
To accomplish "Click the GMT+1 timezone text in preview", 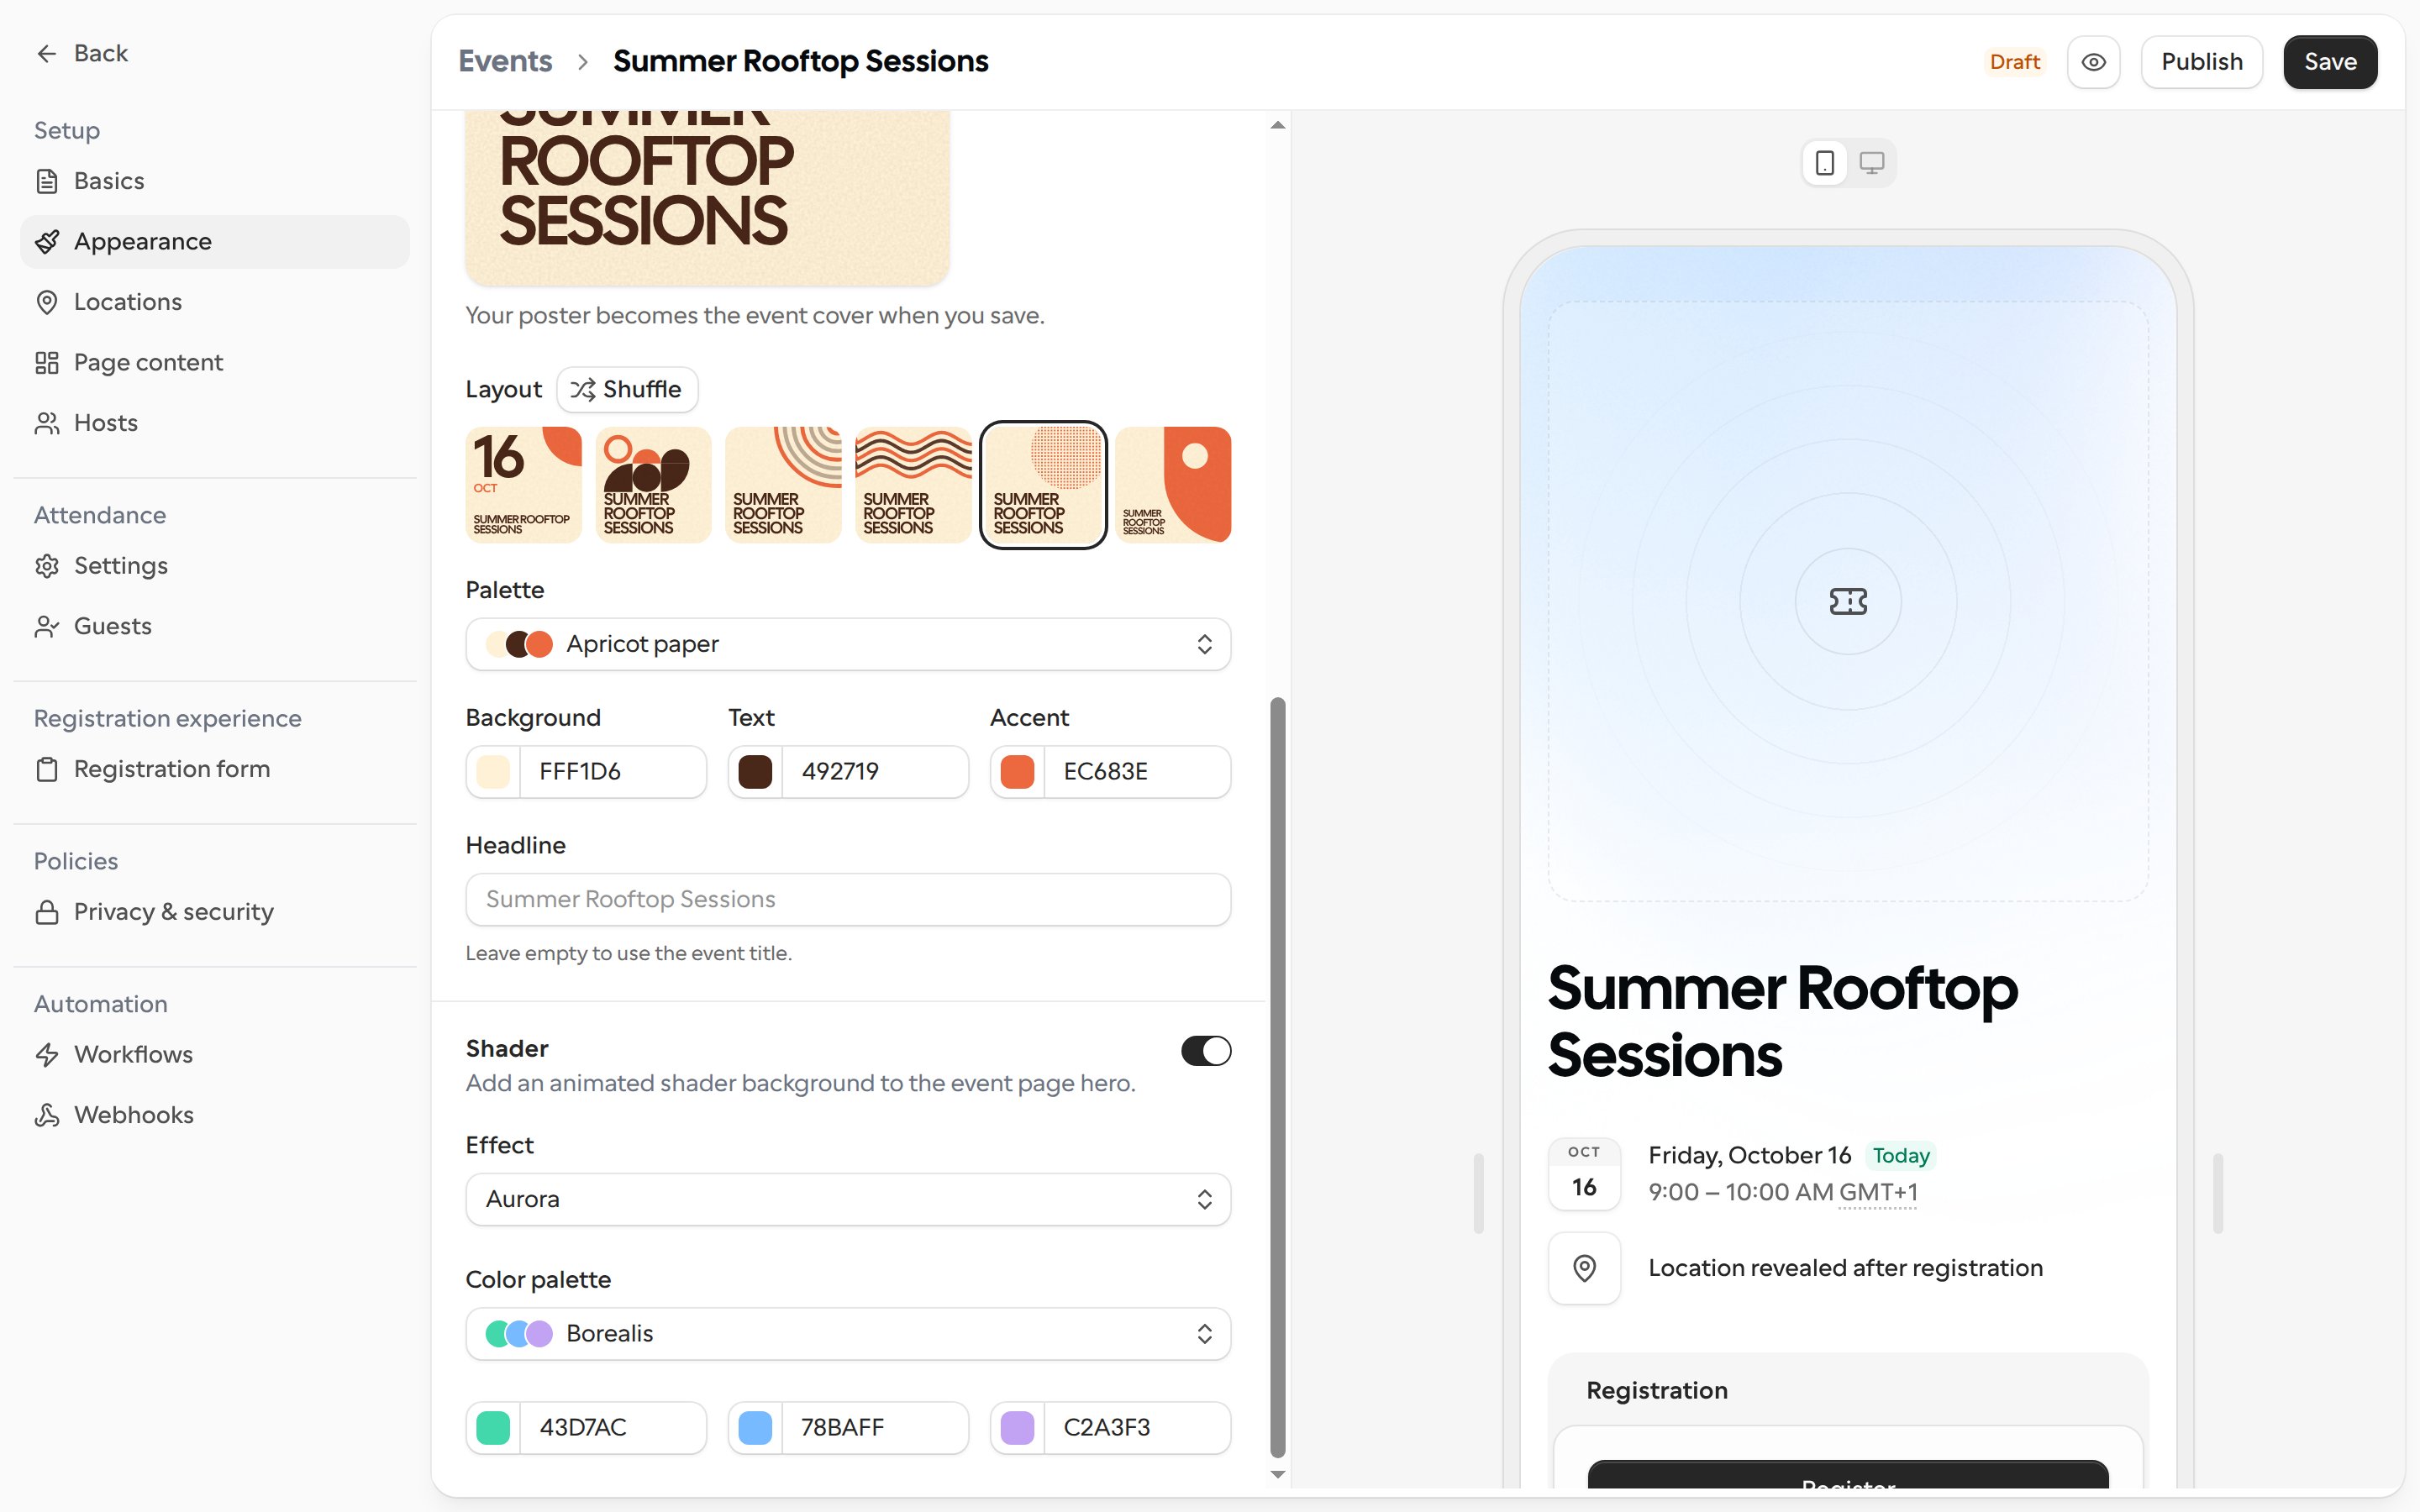I will (x=1878, y=1192).
